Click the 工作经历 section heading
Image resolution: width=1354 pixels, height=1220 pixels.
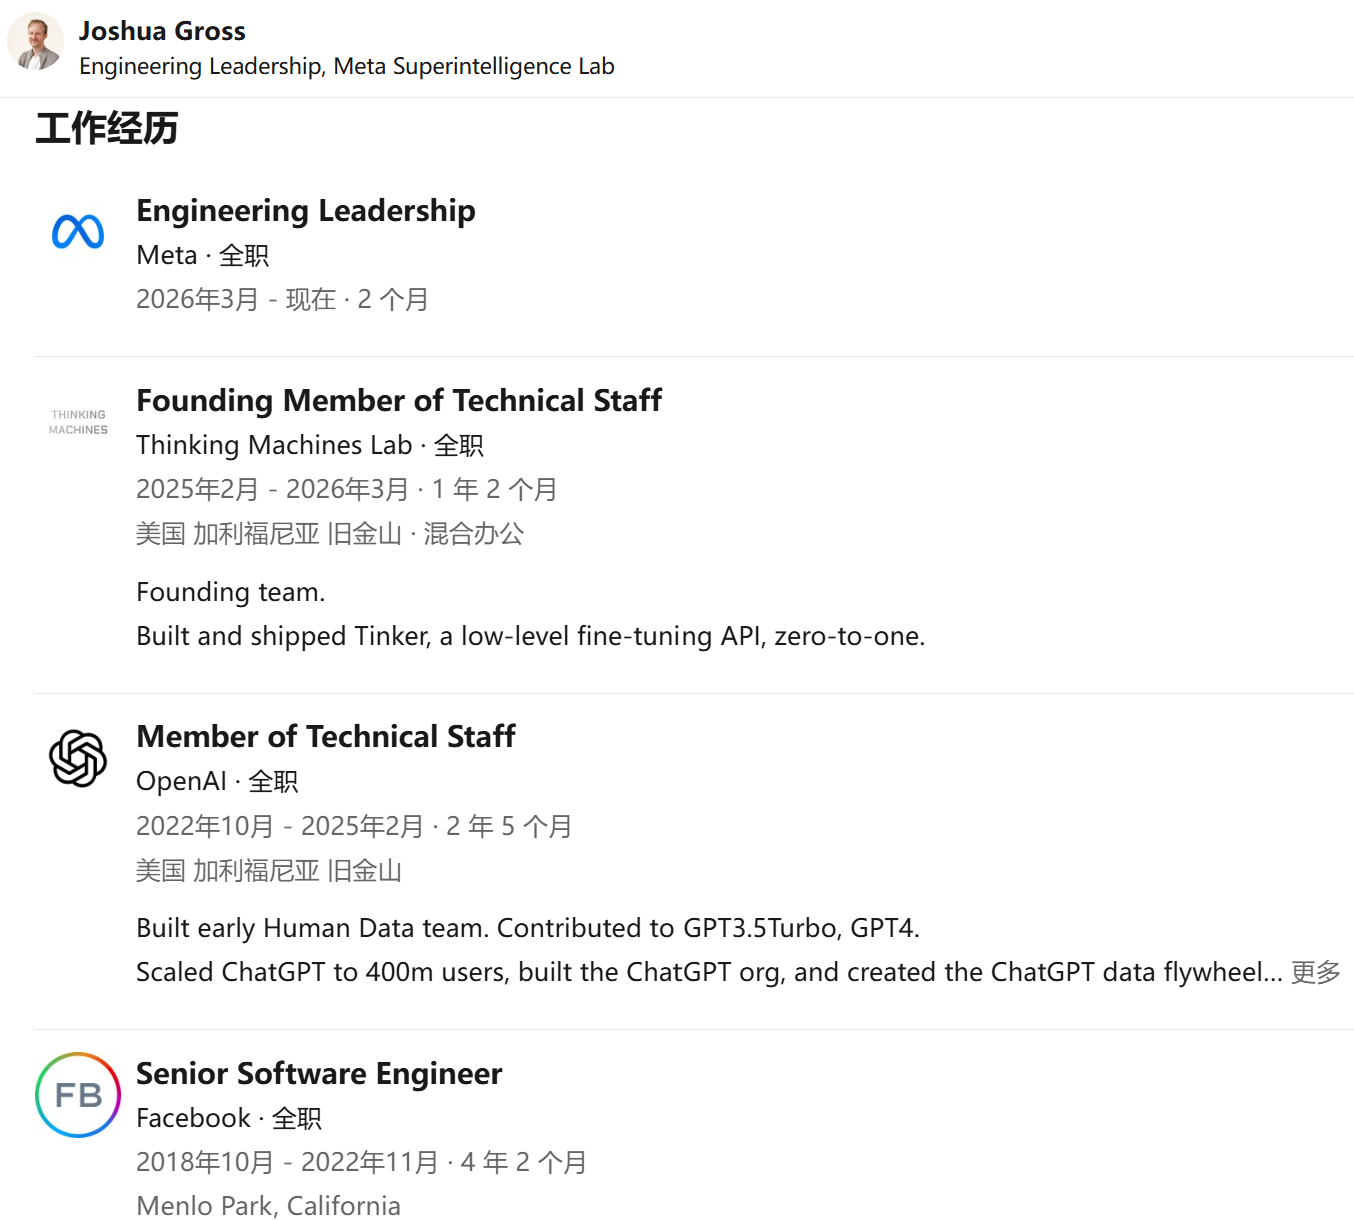point(107,129)
